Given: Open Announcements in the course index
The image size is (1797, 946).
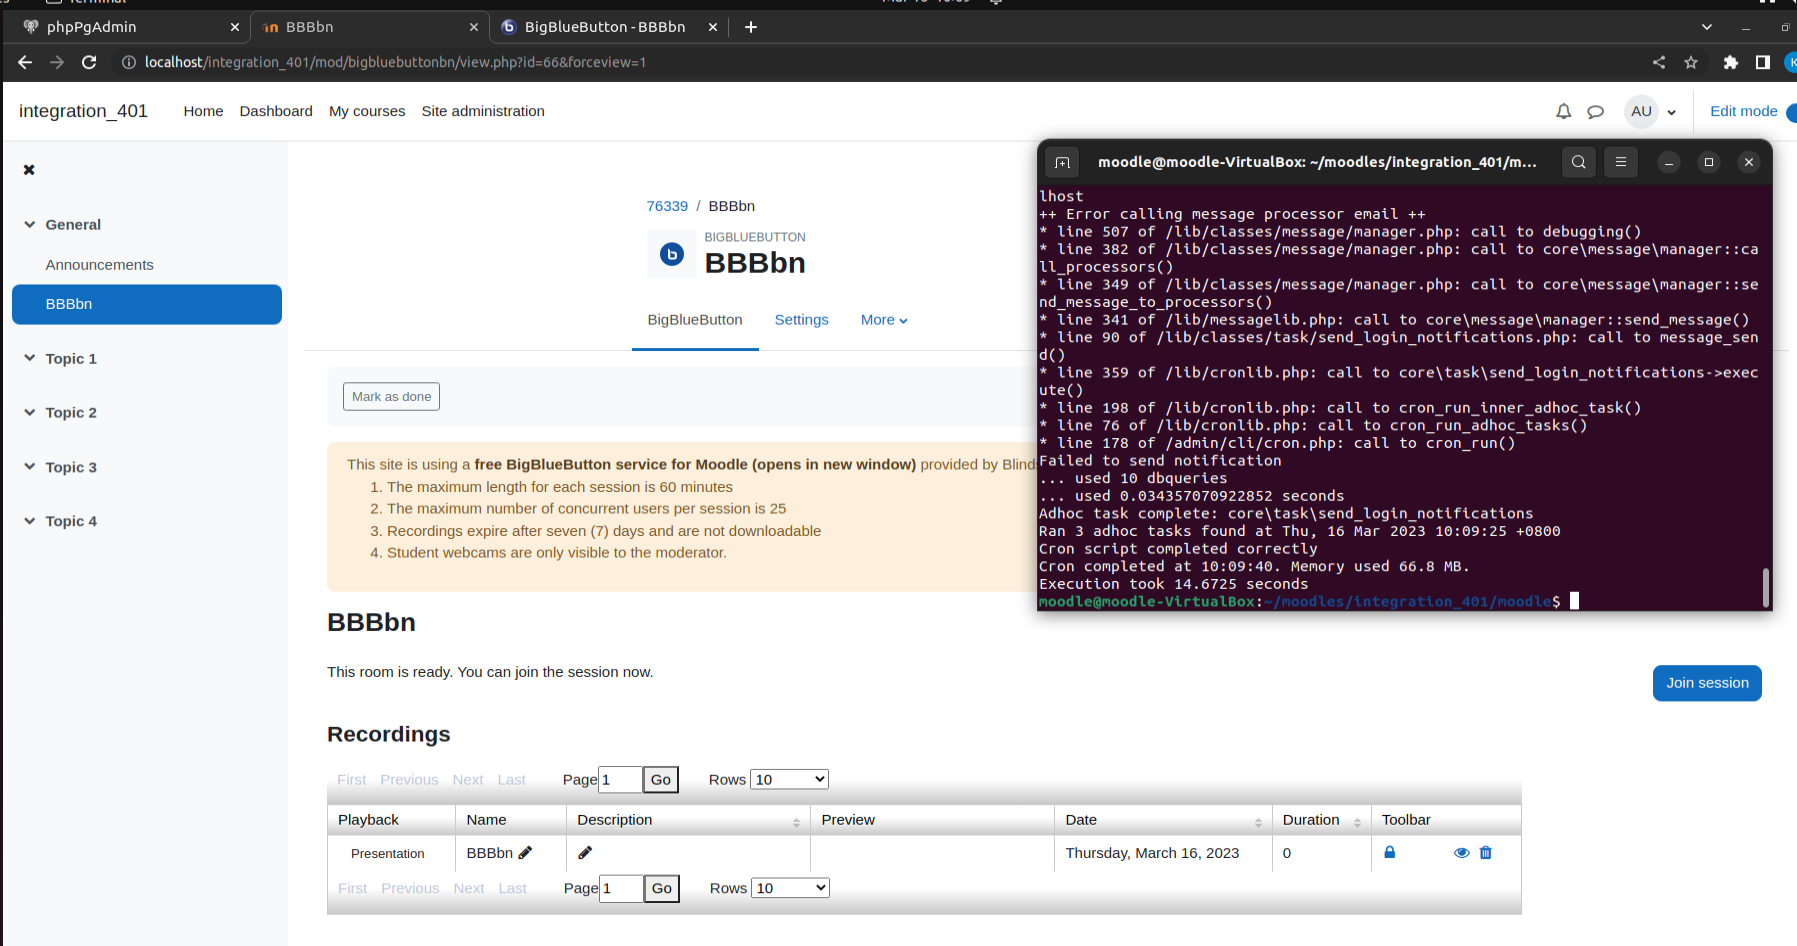Looking at the screenshot, I should [x=100, y=265].
